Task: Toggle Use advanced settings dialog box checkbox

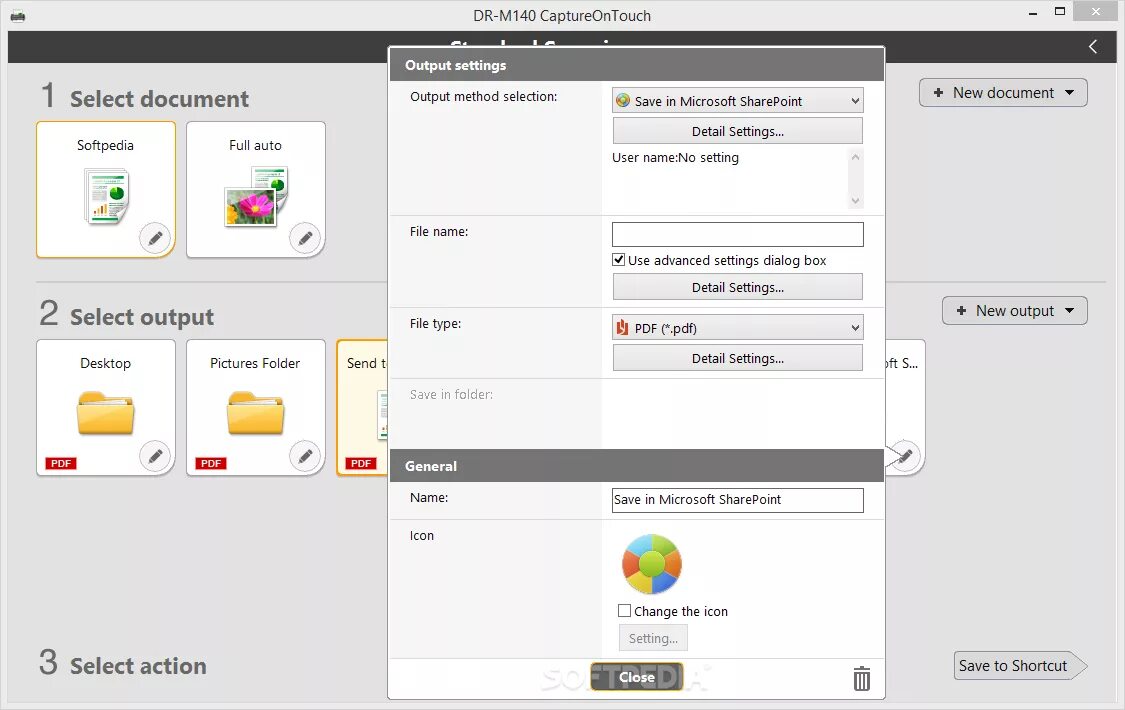Action: pyautogui.click(x=618, y=260)
